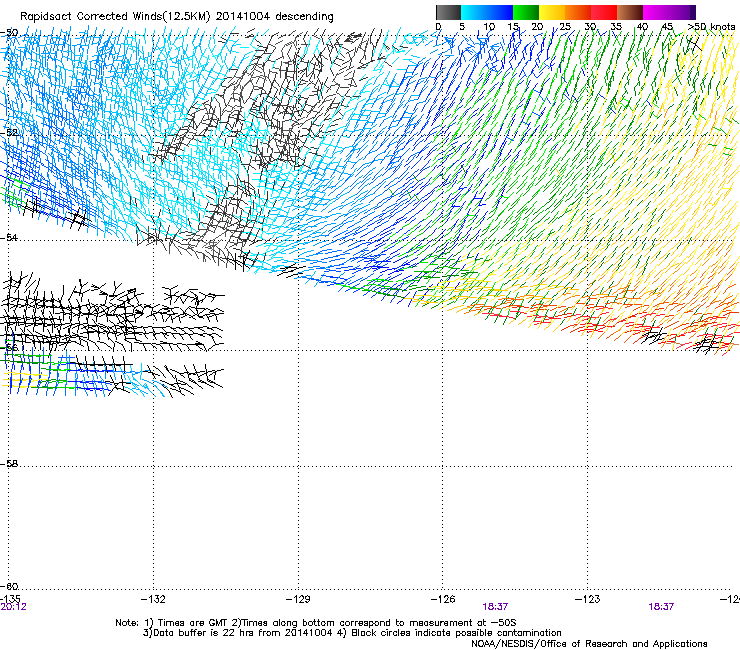Viewport: 740px width, 650px height.
Task: Click the '18:37' time label right of -126
Action: (495, 607)
